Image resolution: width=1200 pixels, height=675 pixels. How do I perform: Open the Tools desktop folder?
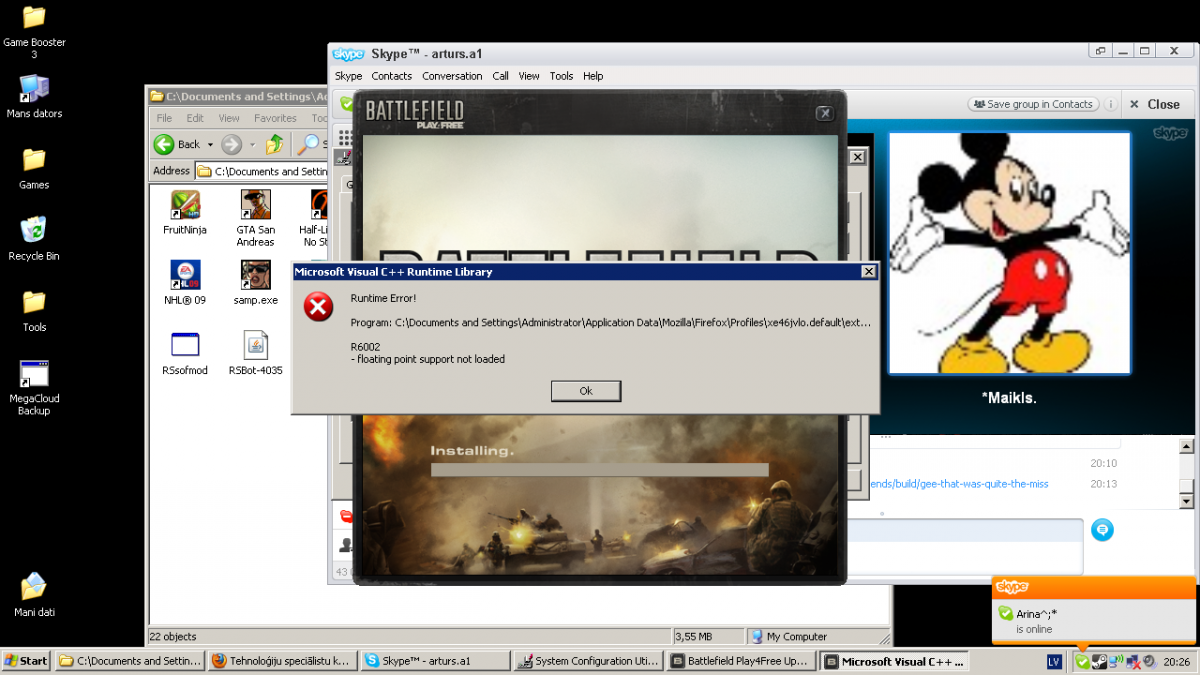34,309
